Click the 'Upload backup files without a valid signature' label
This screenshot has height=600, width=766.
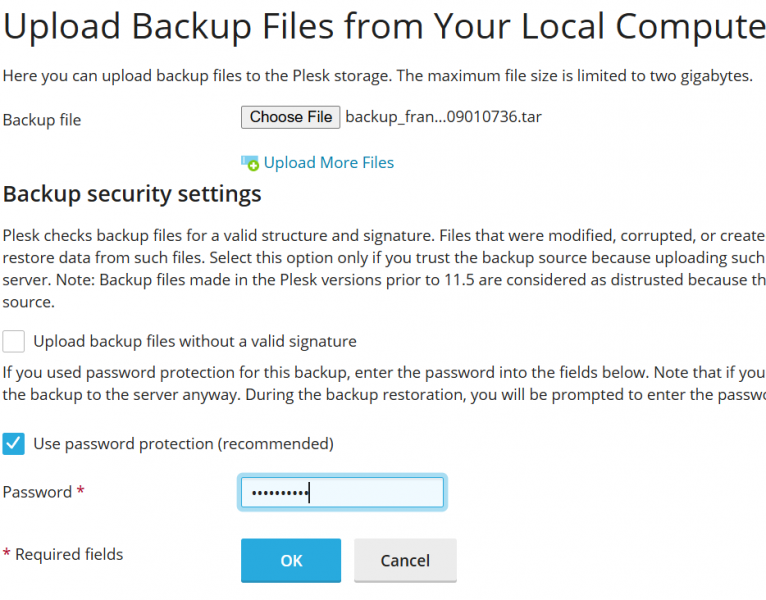(x=195, y=341)
